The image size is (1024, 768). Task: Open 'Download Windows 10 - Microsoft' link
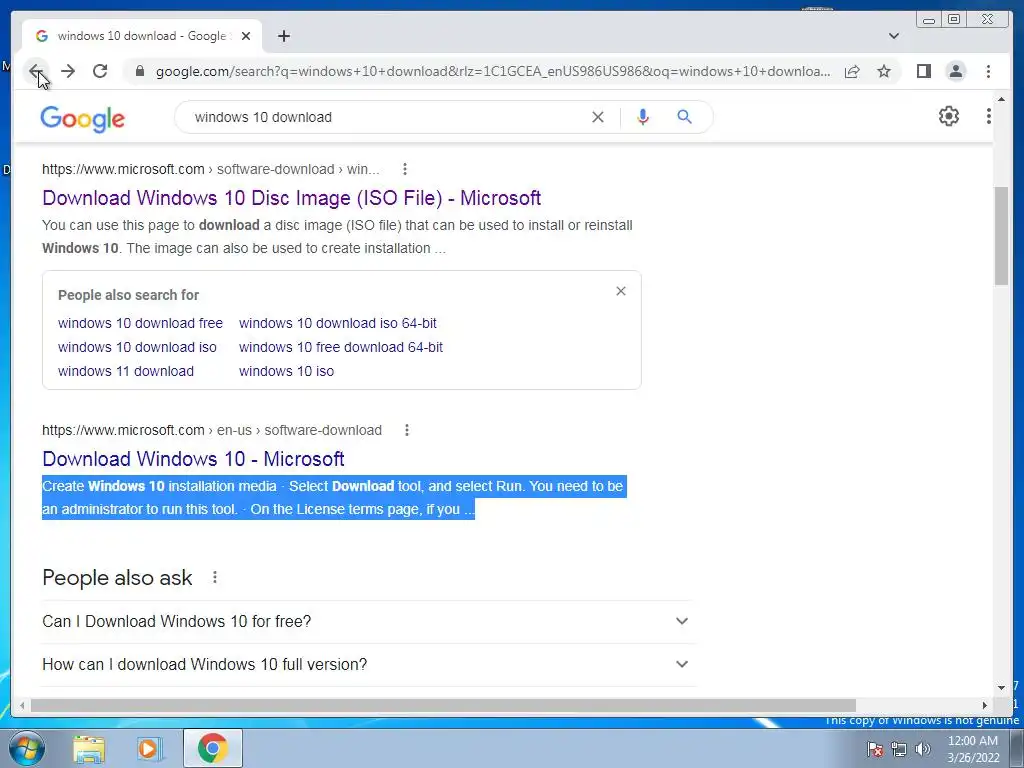point(193,458)
